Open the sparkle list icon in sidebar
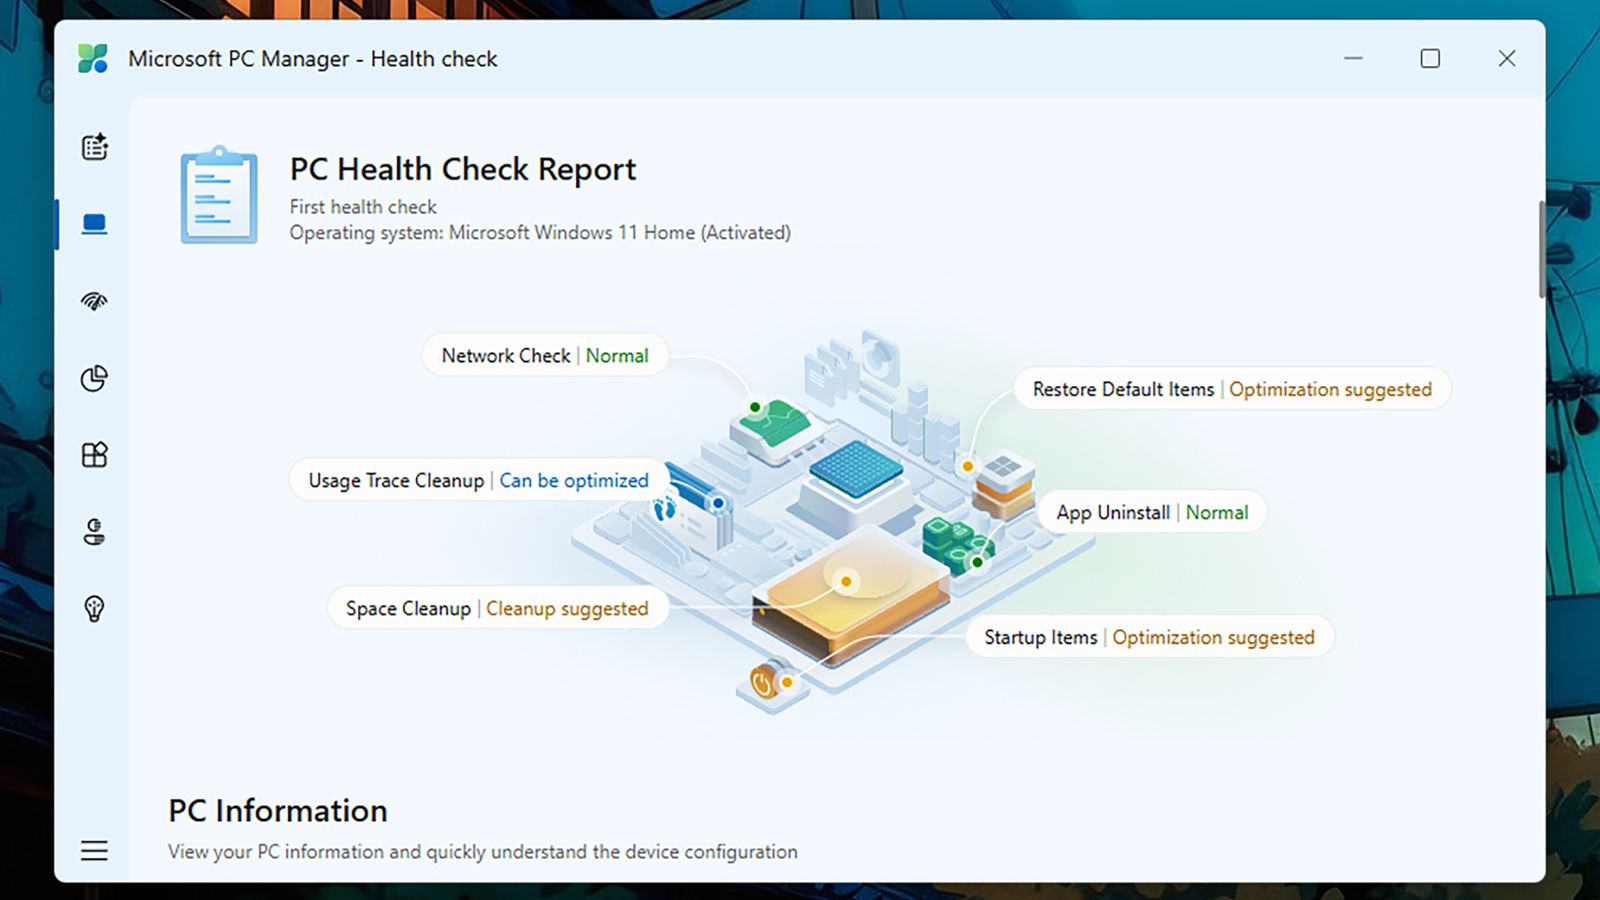 (94, 147)
